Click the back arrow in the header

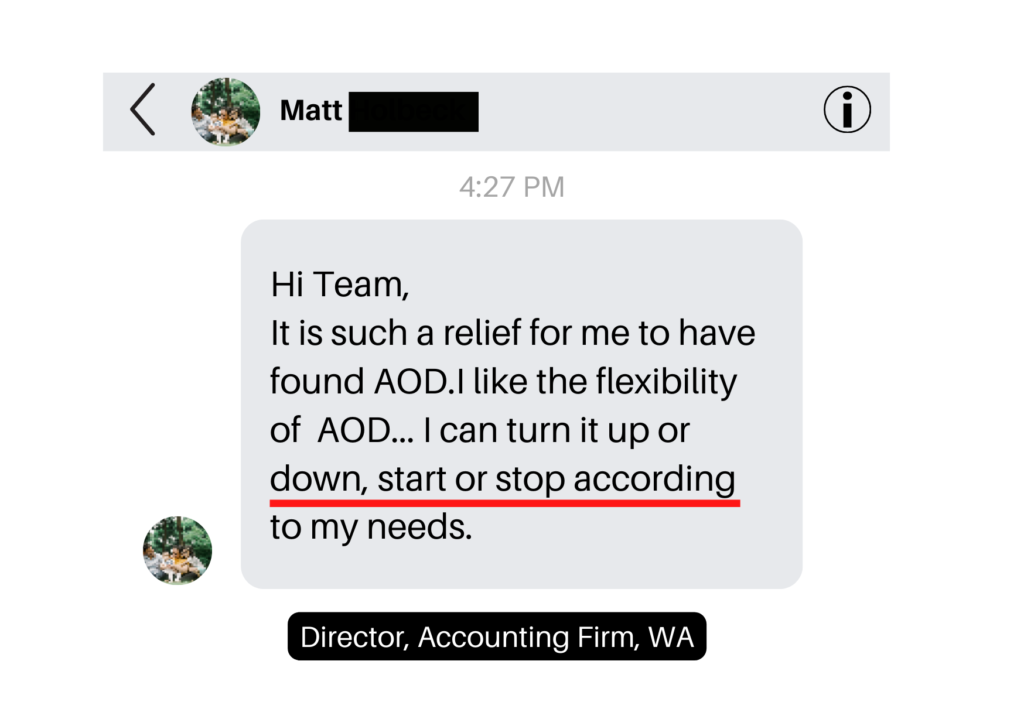tap(143, 110)
